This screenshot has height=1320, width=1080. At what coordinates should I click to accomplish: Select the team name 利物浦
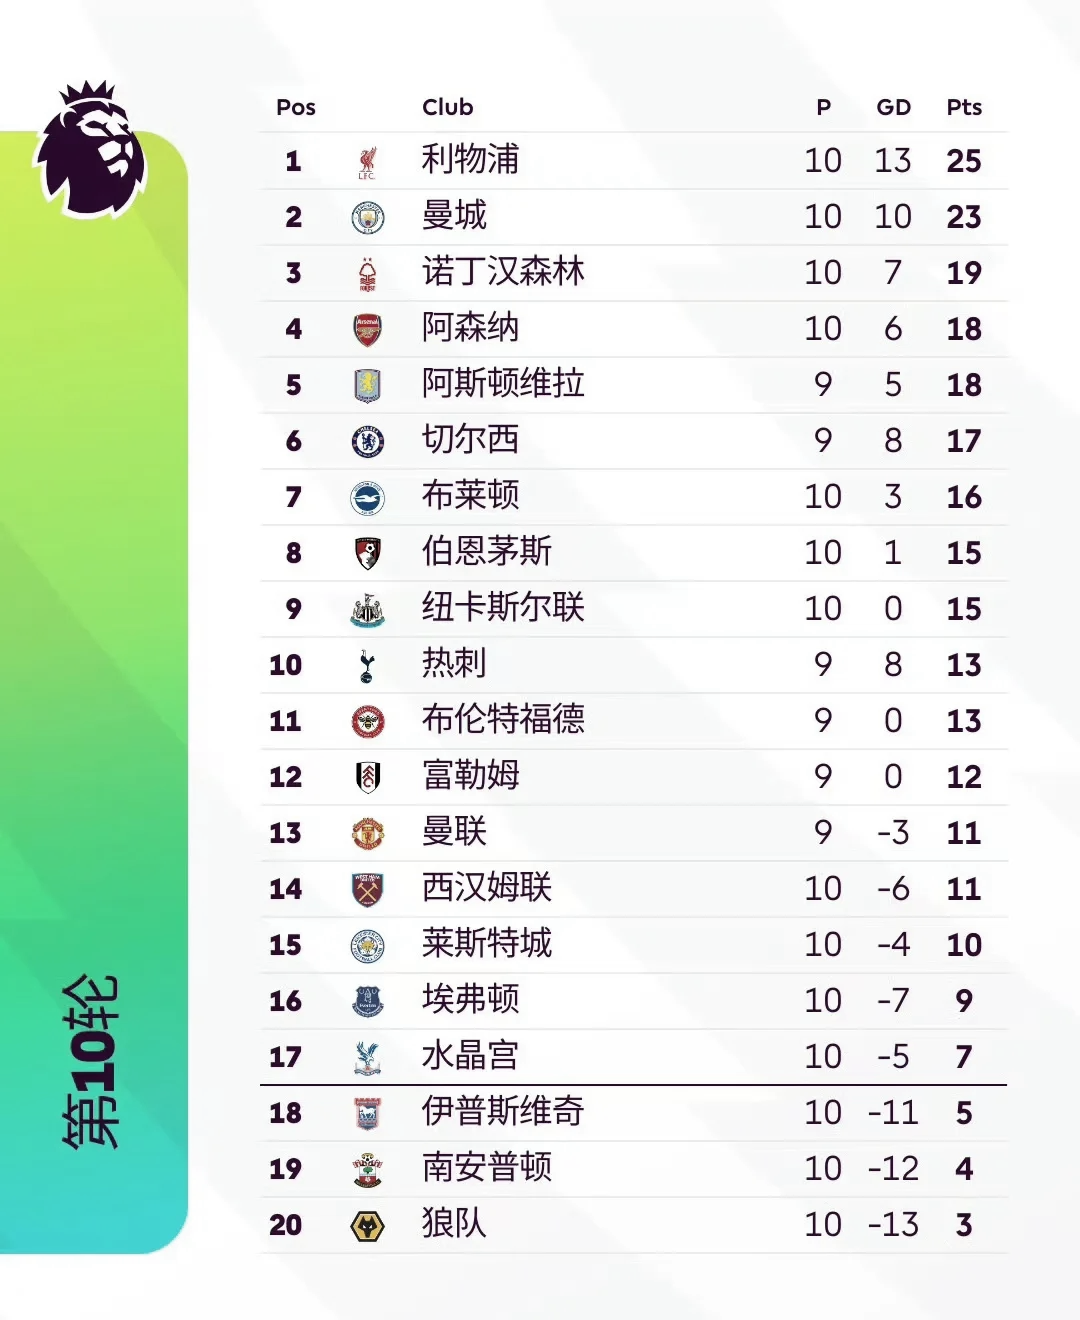[470, 160]
